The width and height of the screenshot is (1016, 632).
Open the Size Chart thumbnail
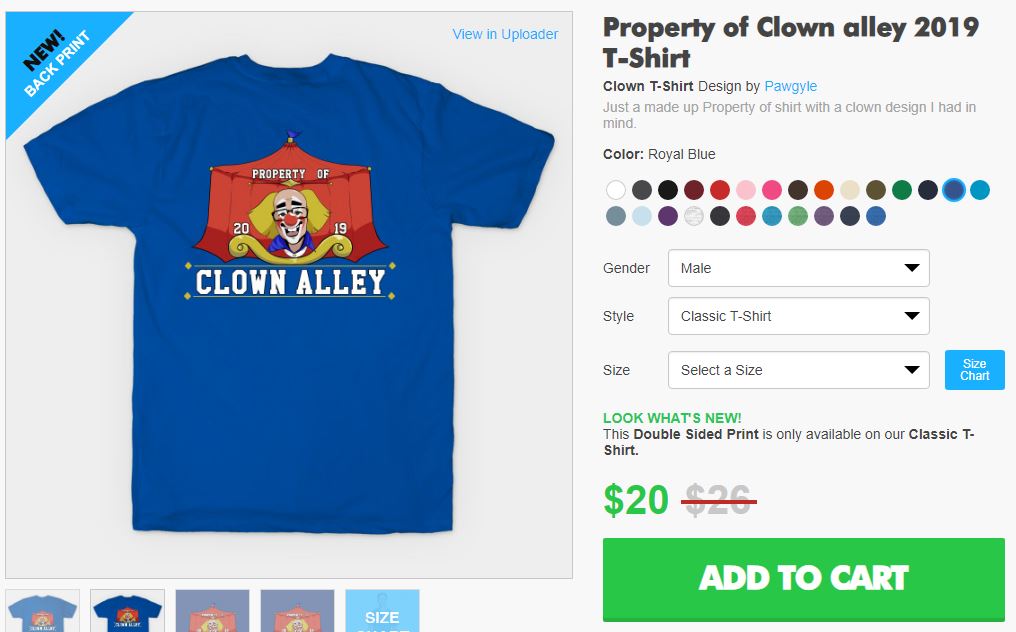point(382,610)
